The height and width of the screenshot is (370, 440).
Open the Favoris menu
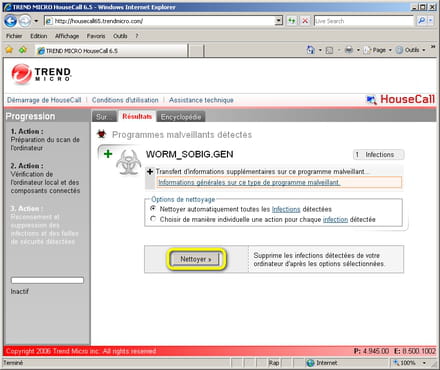tap(96, 36)
